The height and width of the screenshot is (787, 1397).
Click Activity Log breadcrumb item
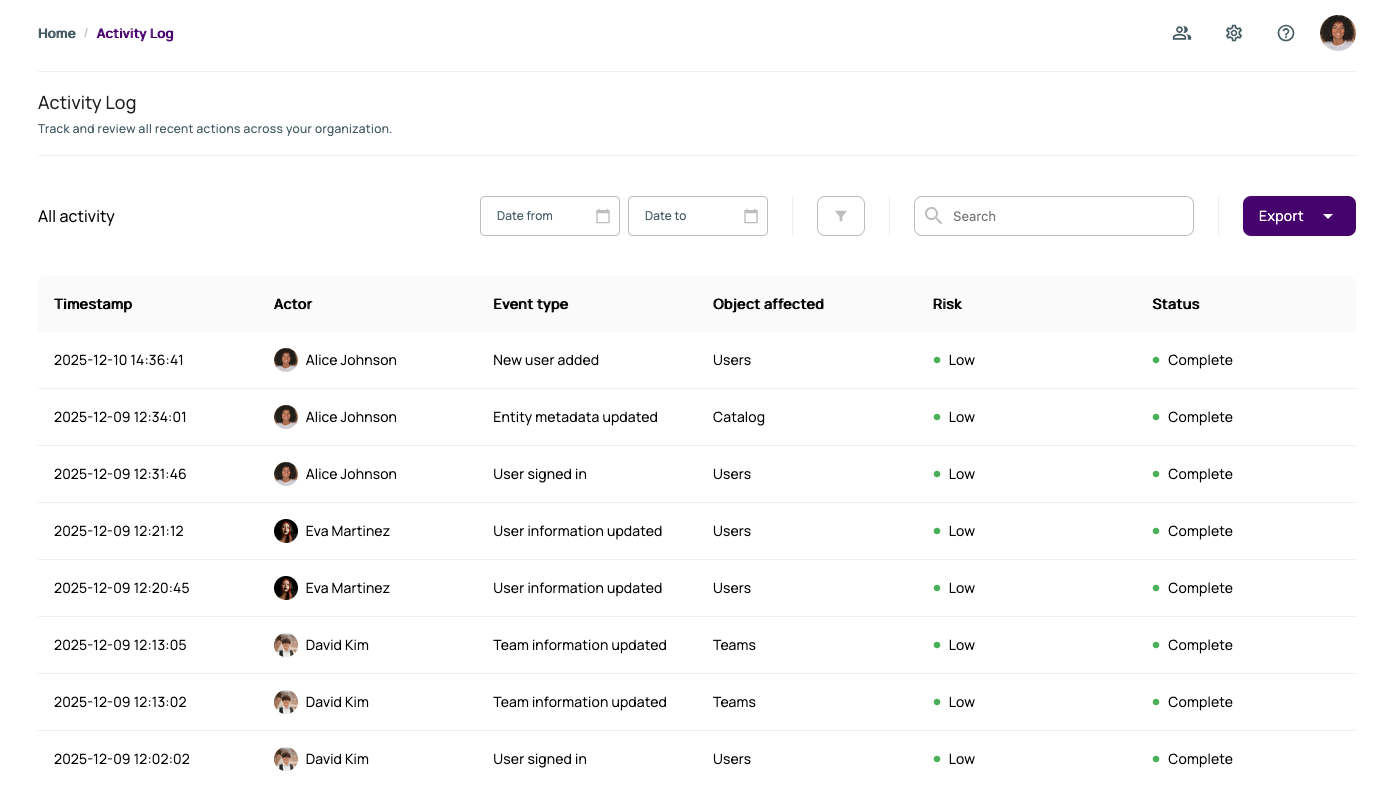coord(135,33)
